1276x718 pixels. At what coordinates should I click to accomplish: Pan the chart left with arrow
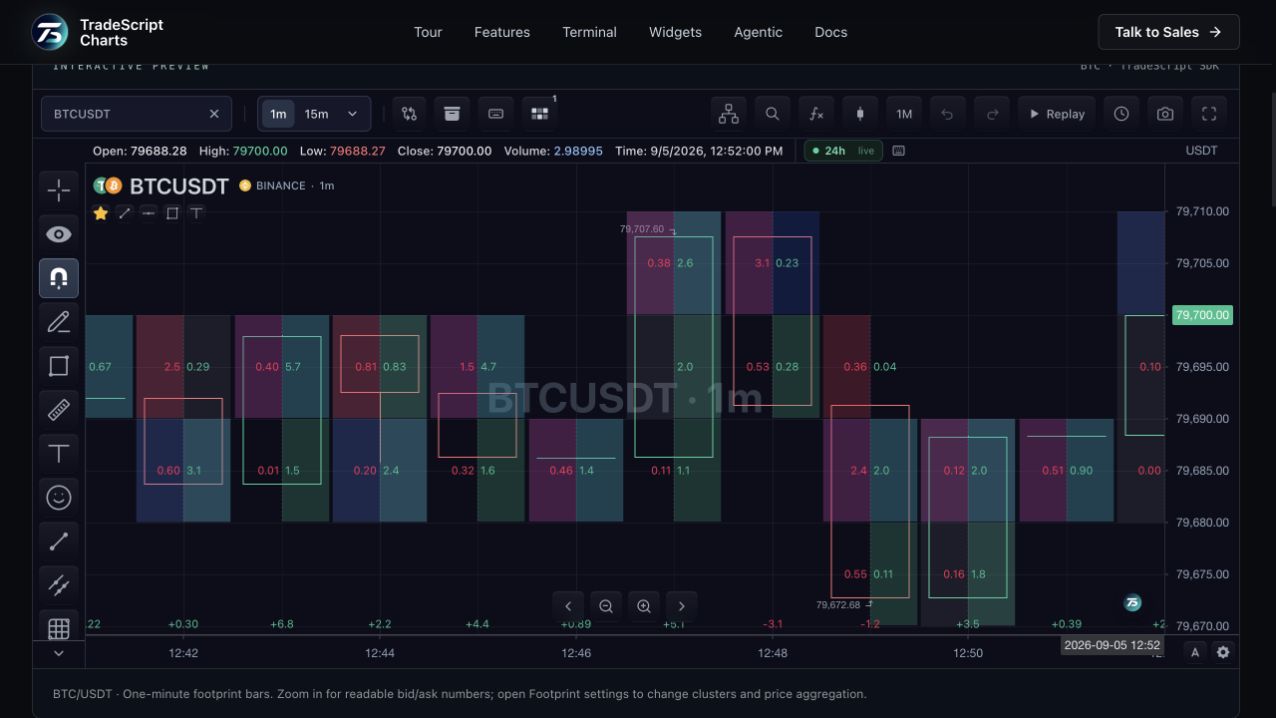point(568,606)
